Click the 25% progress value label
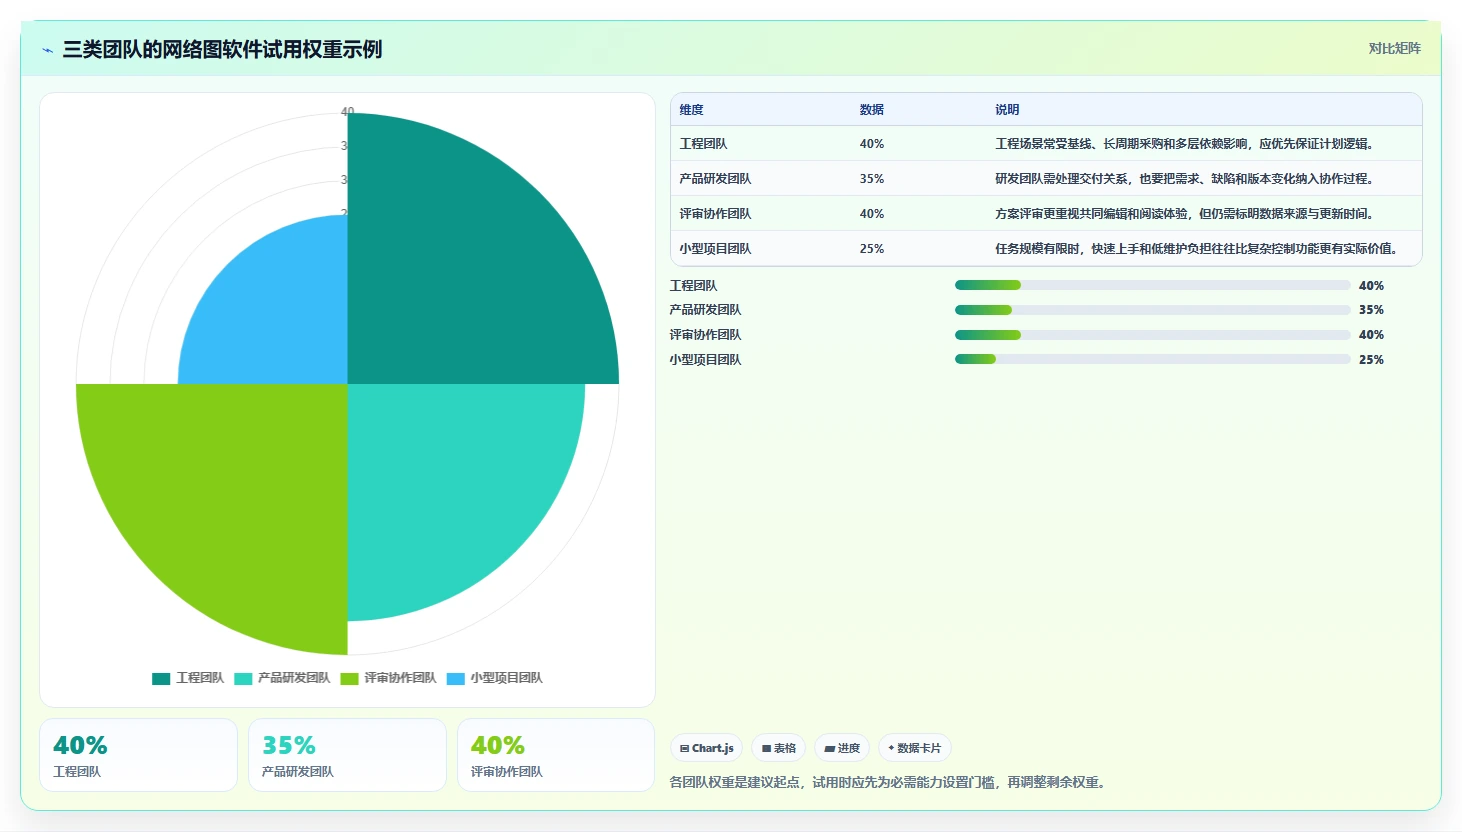1462x832 pixels. pos(1371,360)
